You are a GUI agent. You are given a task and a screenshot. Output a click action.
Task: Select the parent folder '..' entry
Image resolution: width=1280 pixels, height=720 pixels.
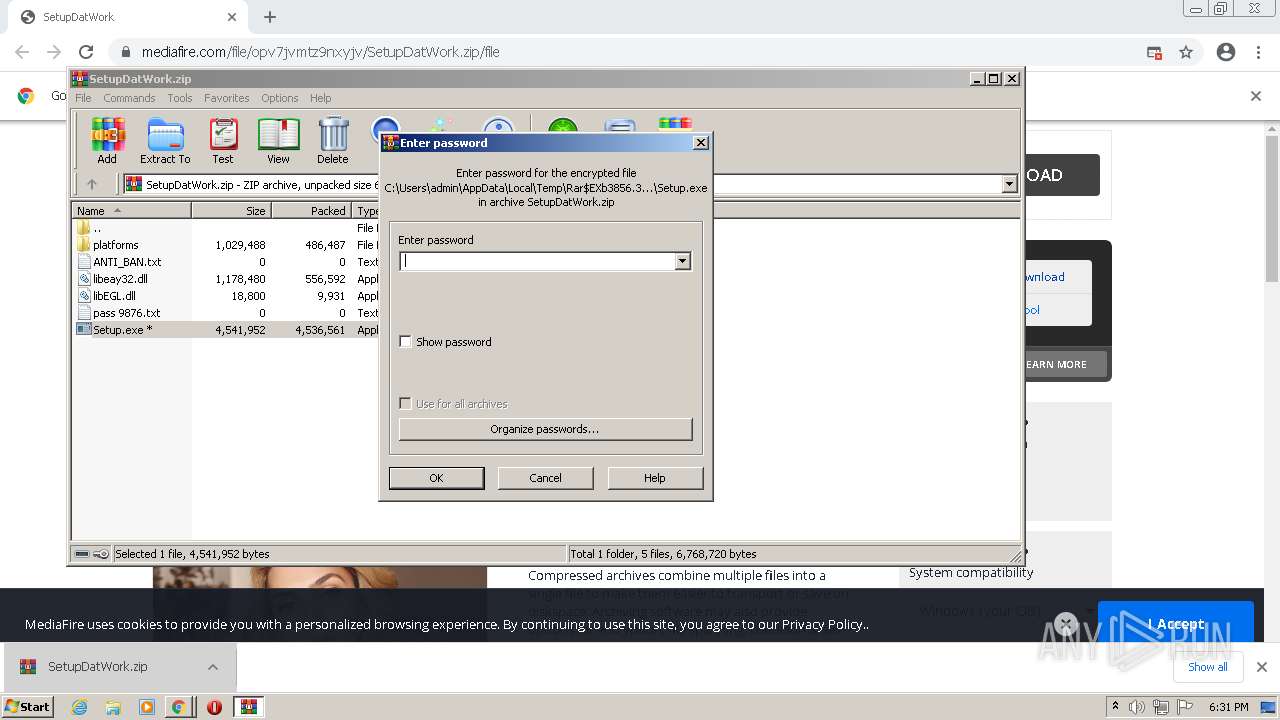[96, 228]
